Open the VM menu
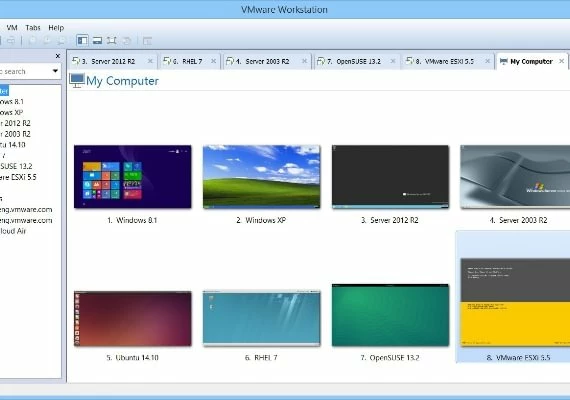Viewport: 570px width, 400px height. click(x=12, y=28)
